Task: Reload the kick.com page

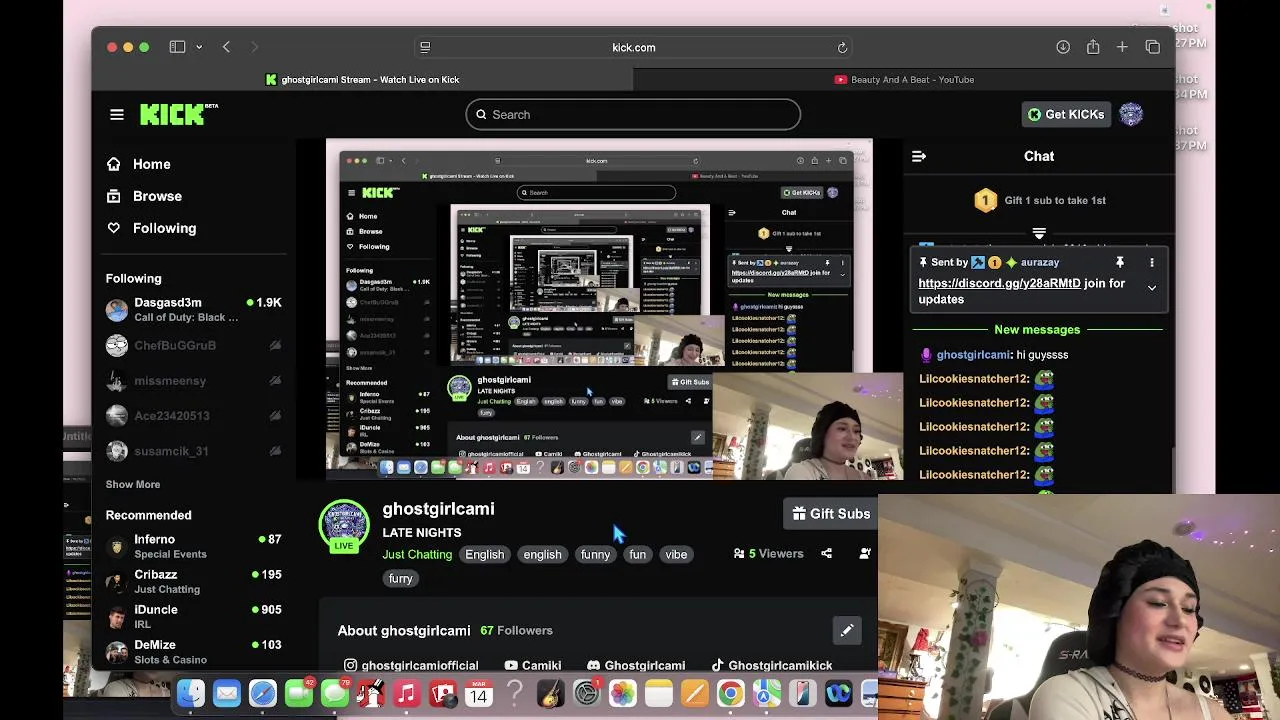Action: 842,47
